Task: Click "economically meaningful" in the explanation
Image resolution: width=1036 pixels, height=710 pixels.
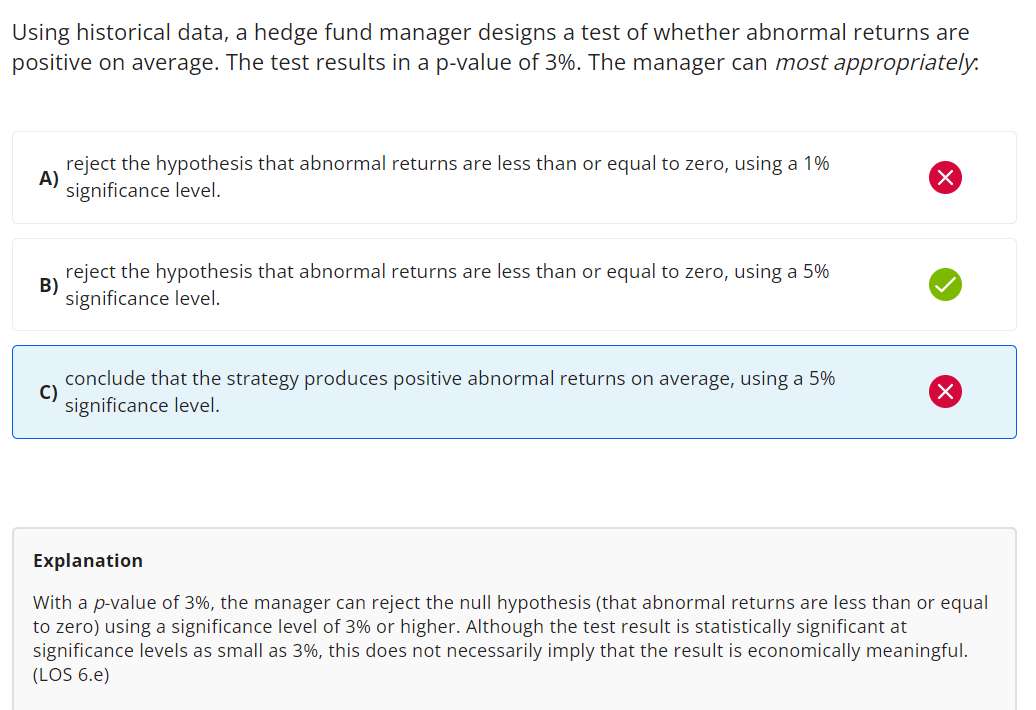Action: tap(866, 651)
